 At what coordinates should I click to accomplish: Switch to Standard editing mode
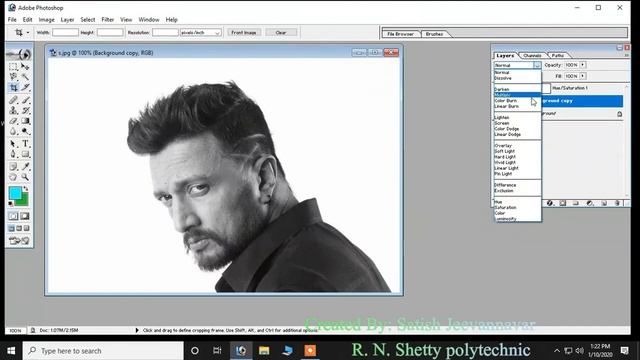[13, 216]
